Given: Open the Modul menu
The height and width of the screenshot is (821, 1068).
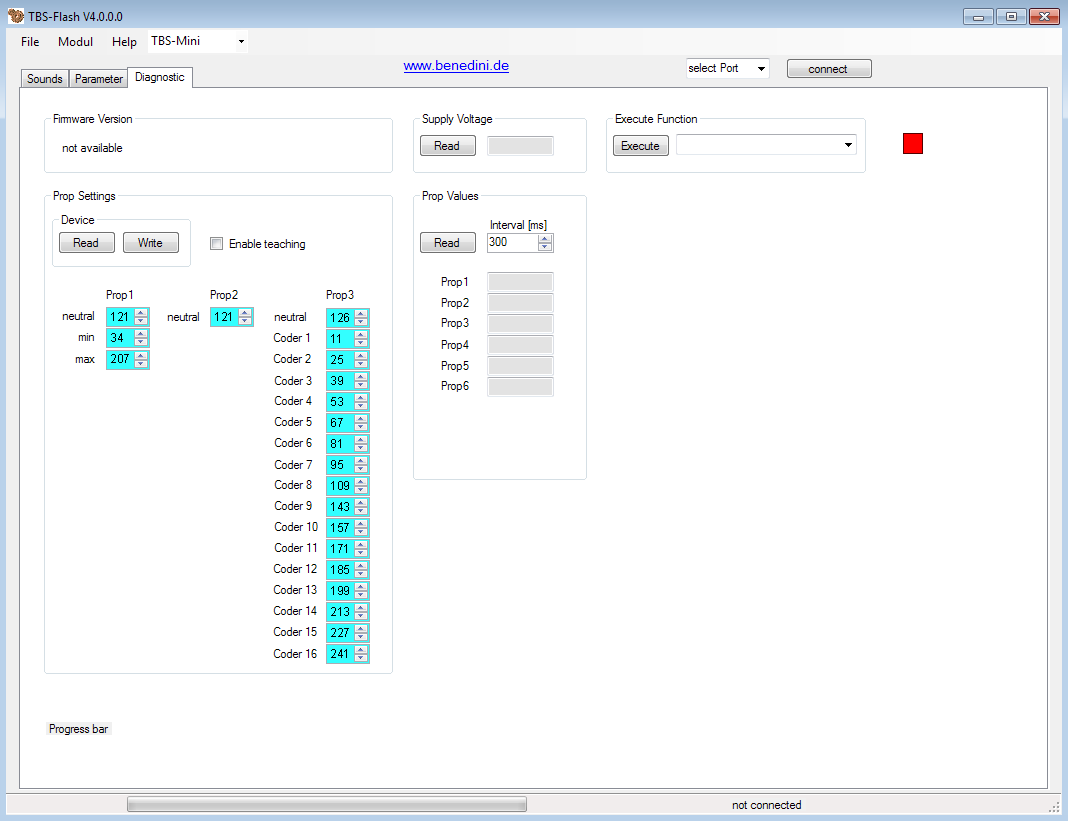Looking at the screenshot, I should (75, 42).
